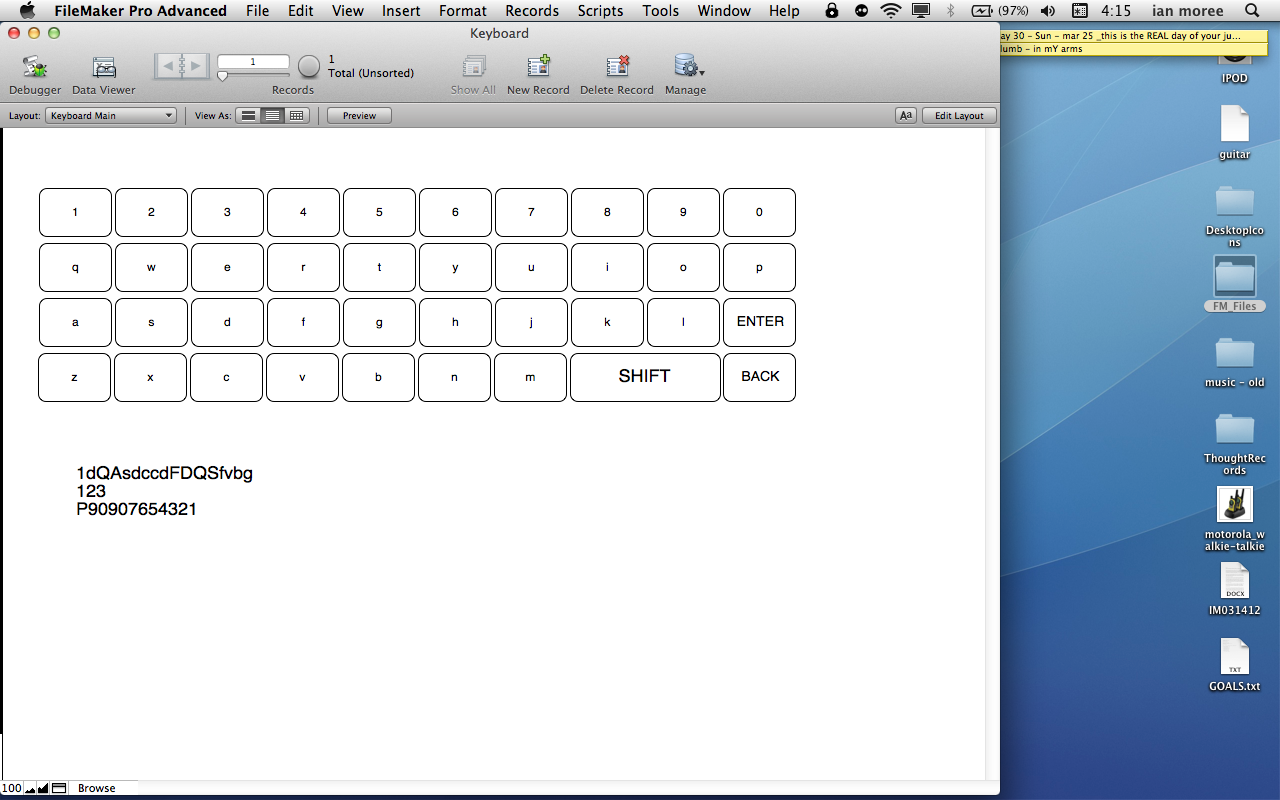Image resolution: width=1280 pixels, height=800 pixels.
Task: Click the record slider handle
Action: [222, 76]
